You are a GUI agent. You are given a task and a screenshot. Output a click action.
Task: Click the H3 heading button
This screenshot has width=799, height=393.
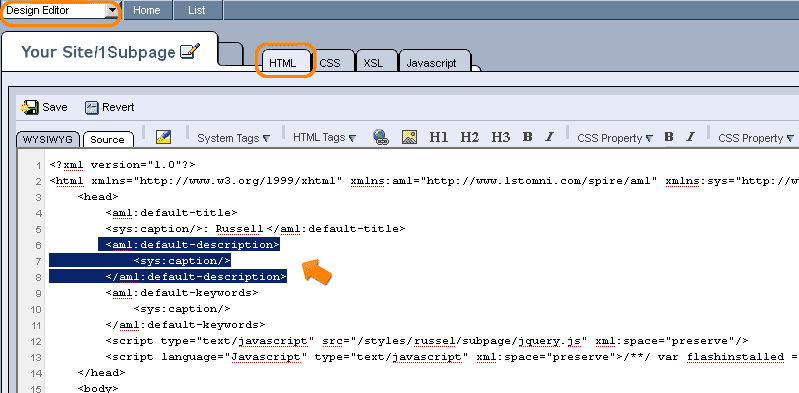pos(500,137)
